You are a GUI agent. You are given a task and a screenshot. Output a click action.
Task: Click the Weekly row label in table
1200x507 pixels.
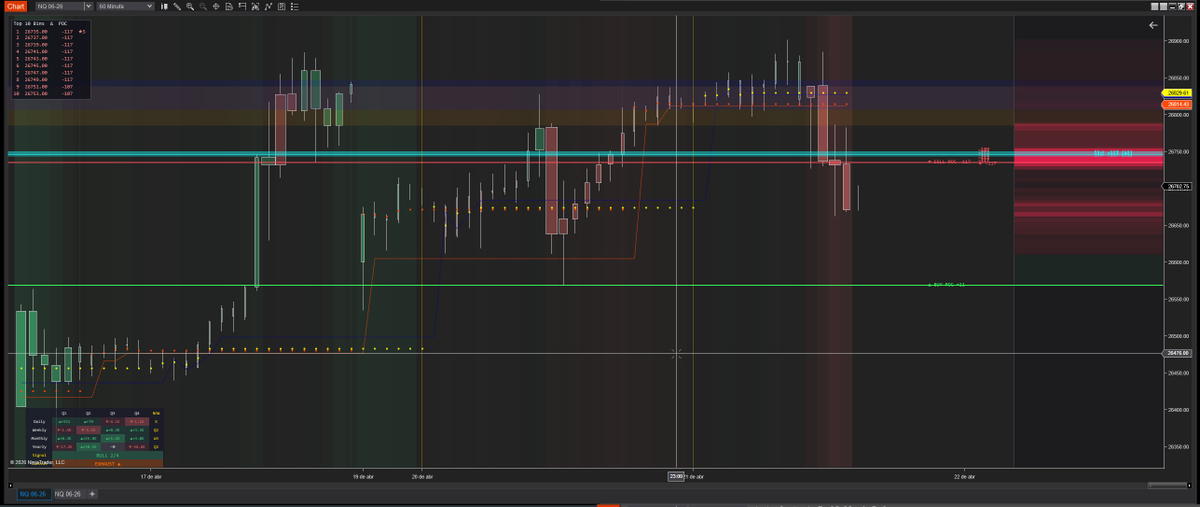(x=39, y=430)
